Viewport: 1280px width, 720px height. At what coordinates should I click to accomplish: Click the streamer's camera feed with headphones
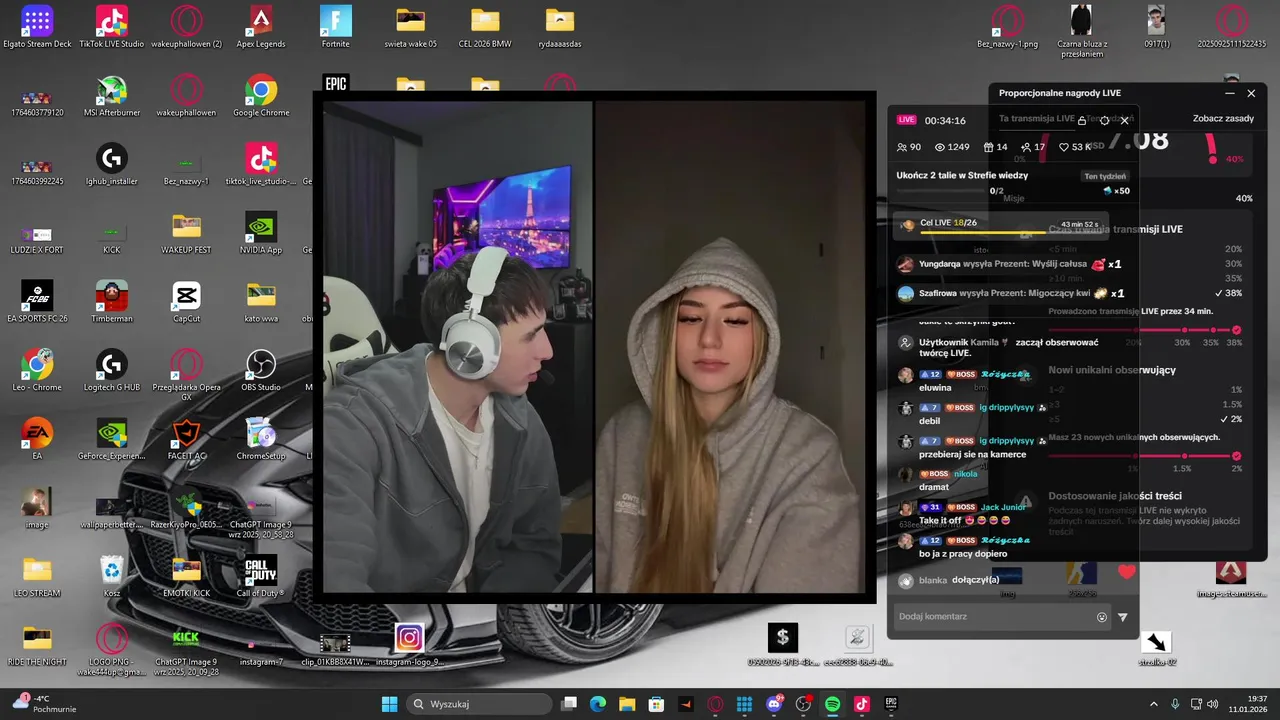point(458,347)
